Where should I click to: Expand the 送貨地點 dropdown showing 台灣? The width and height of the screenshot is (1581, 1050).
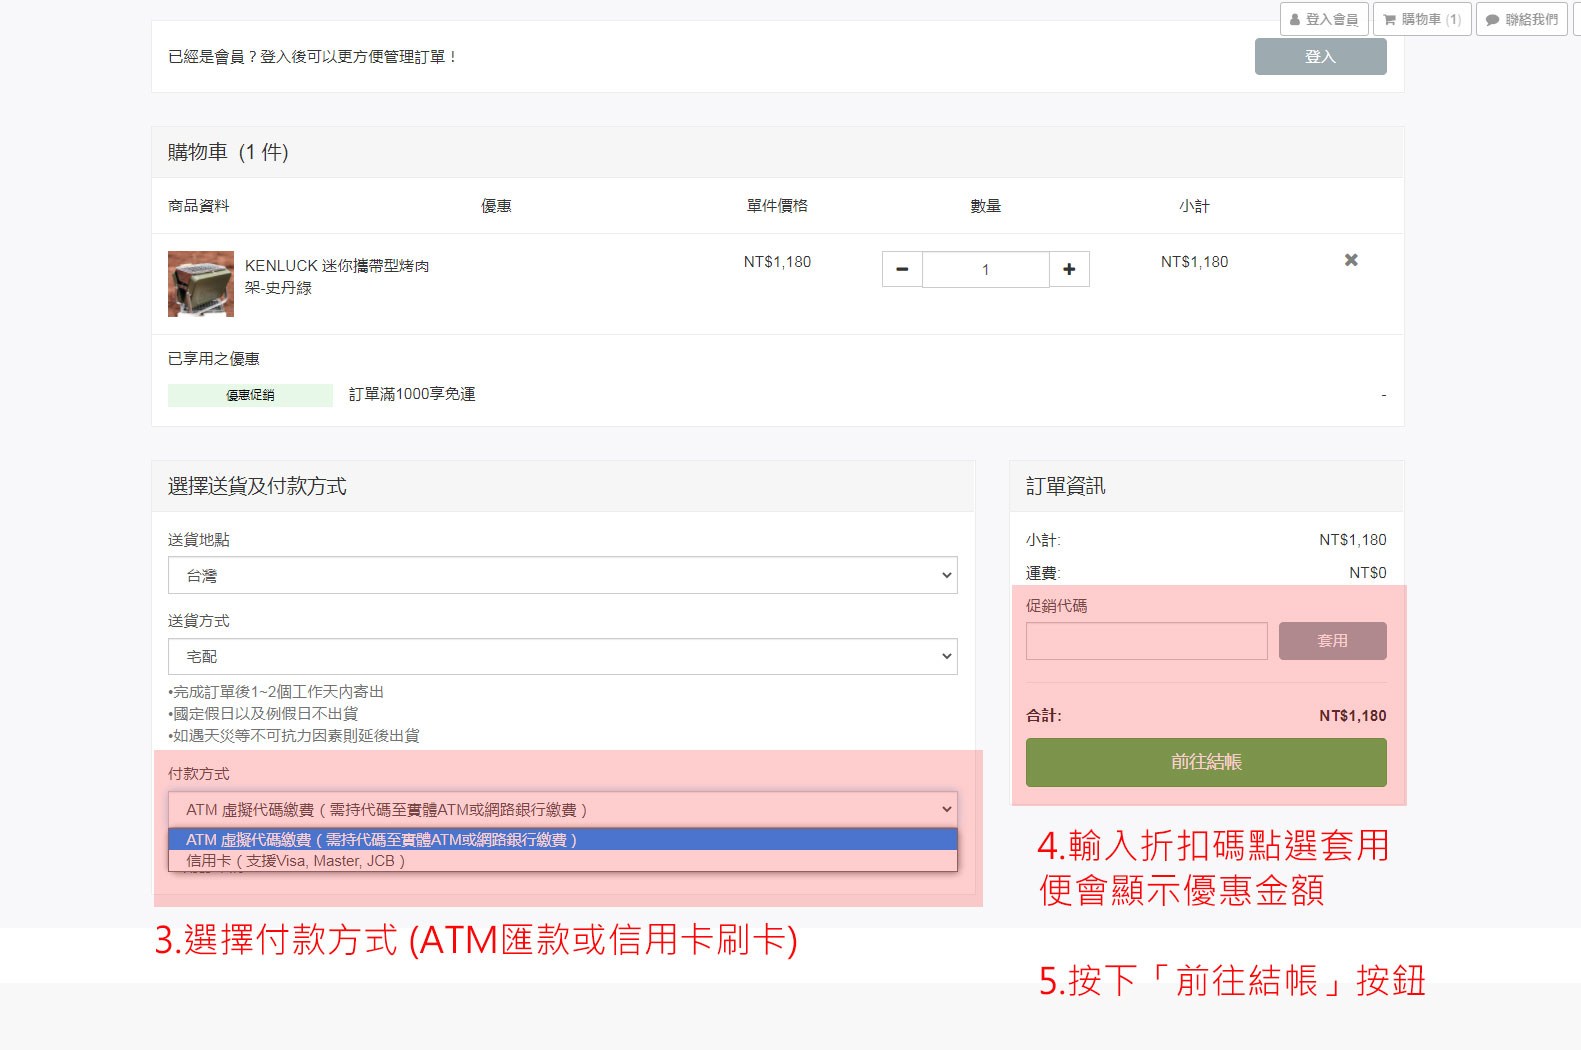point(562,575)
